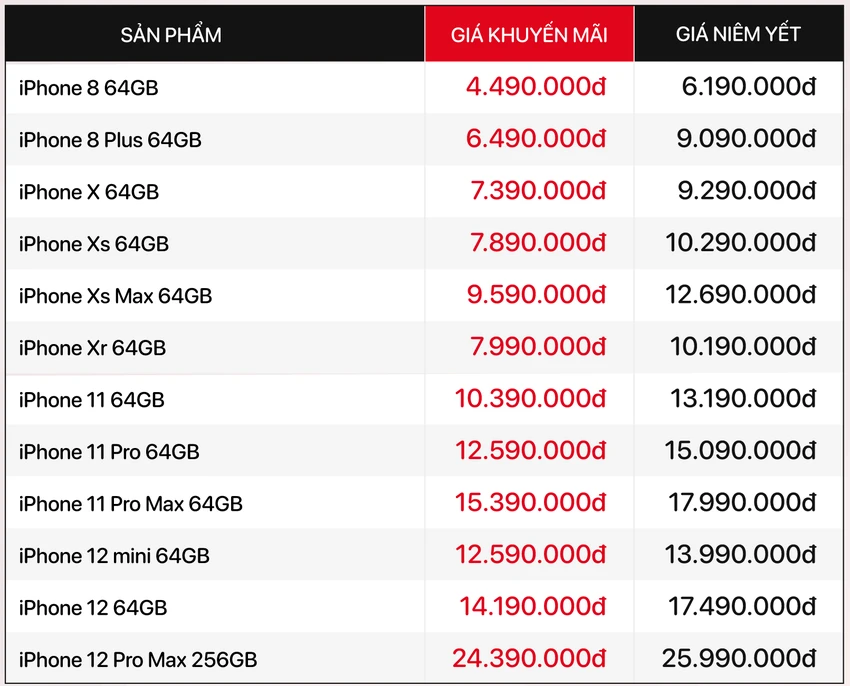Select iPhone 12 64GB product name
The image size is (850, 686).
coord(93,608)
